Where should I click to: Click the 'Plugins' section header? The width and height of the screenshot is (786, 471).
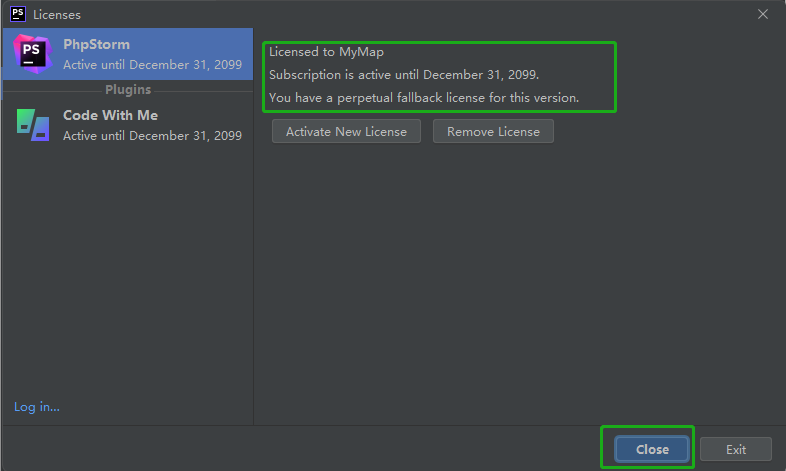pyautogui.click(x=128, y=90)
